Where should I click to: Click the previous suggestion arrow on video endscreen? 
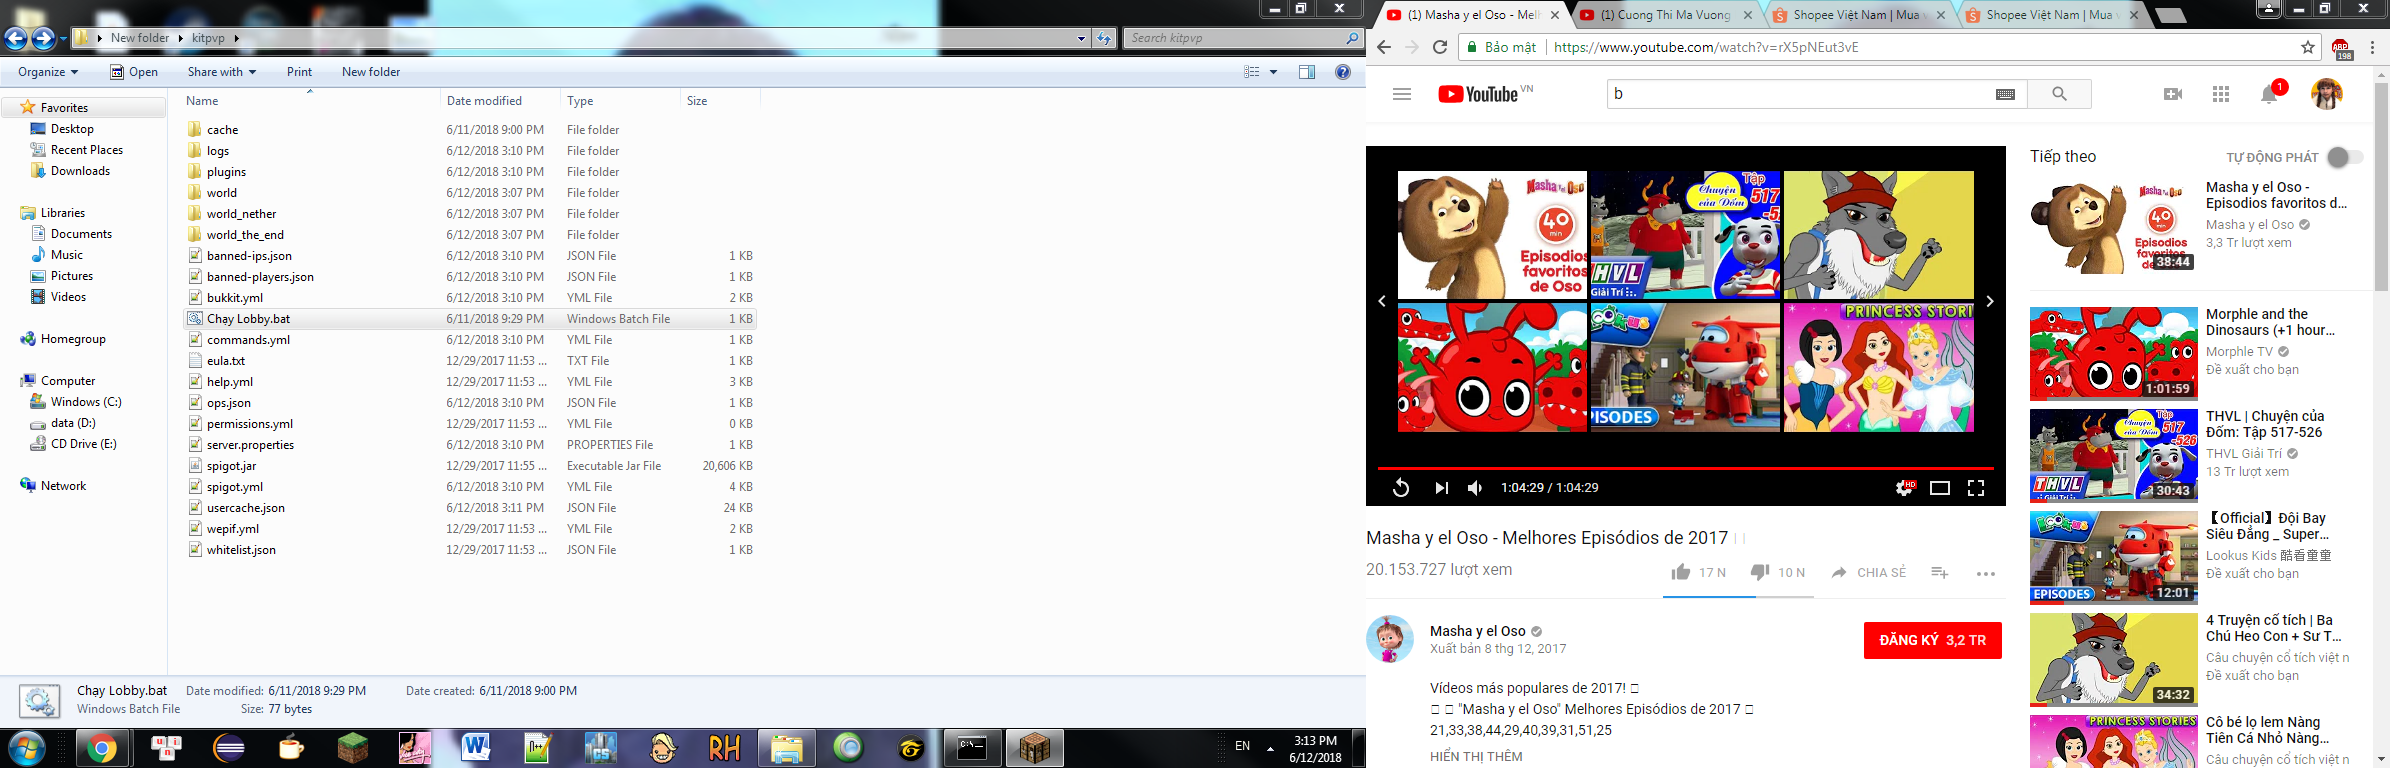(x=1382, y=301)
